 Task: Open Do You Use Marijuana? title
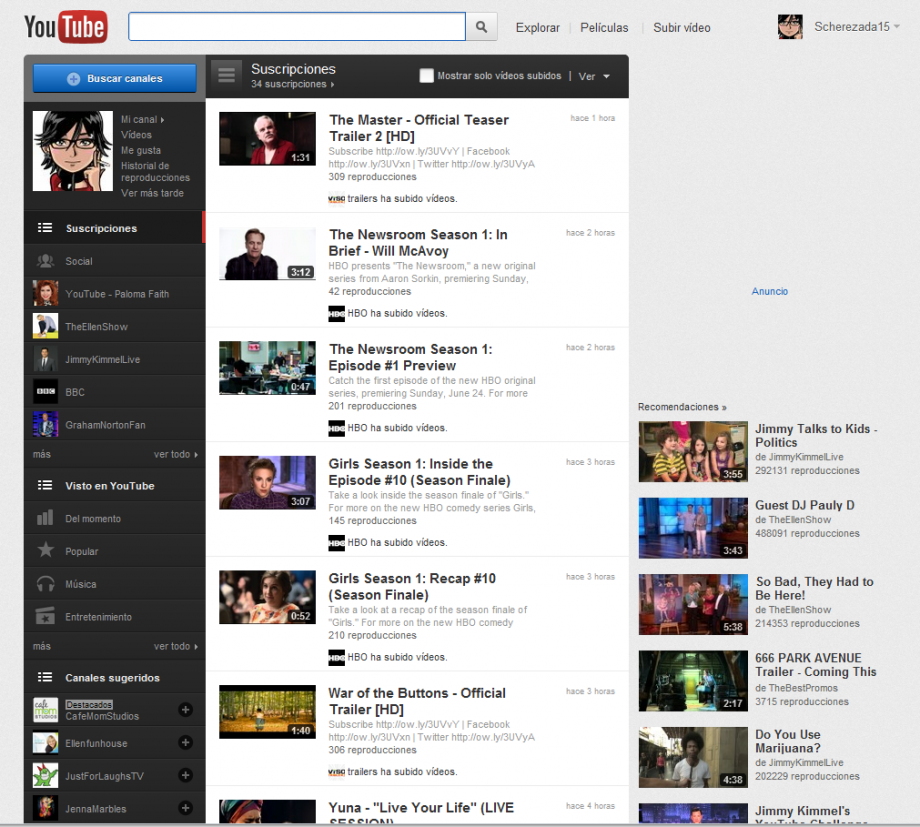(x=787, y=741)
